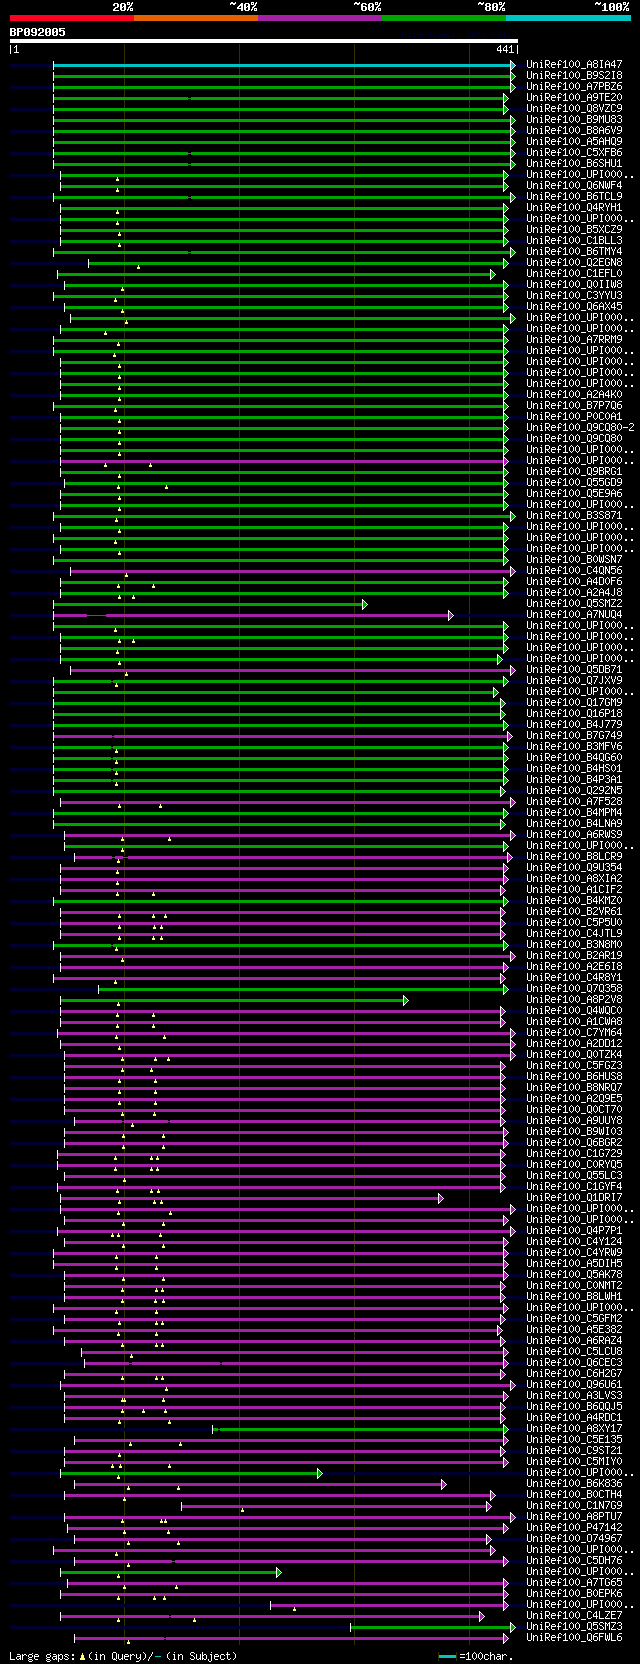This screenshot has width=640, height=1664.
Task: Click the orange ~40% identity legend segment
Action: [195, 18]
